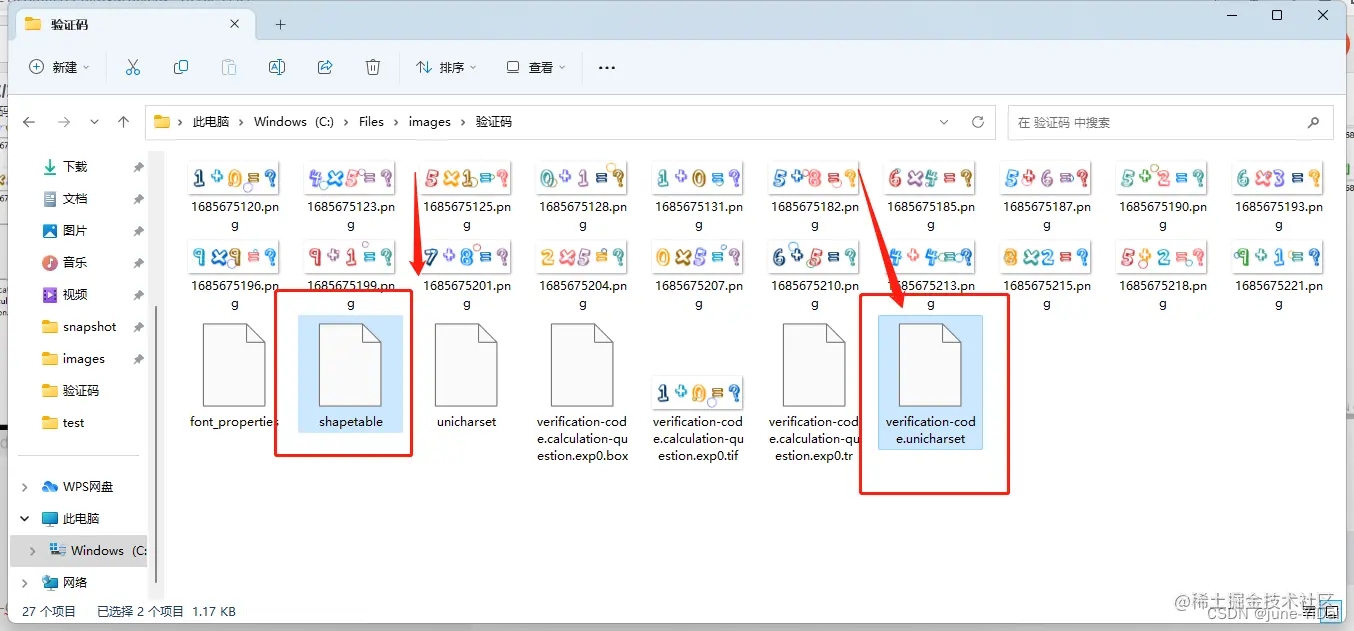The height and width of the screenshot is (631, 1354).
Task: Select image 1685675207.png
Action: (698, 275)
